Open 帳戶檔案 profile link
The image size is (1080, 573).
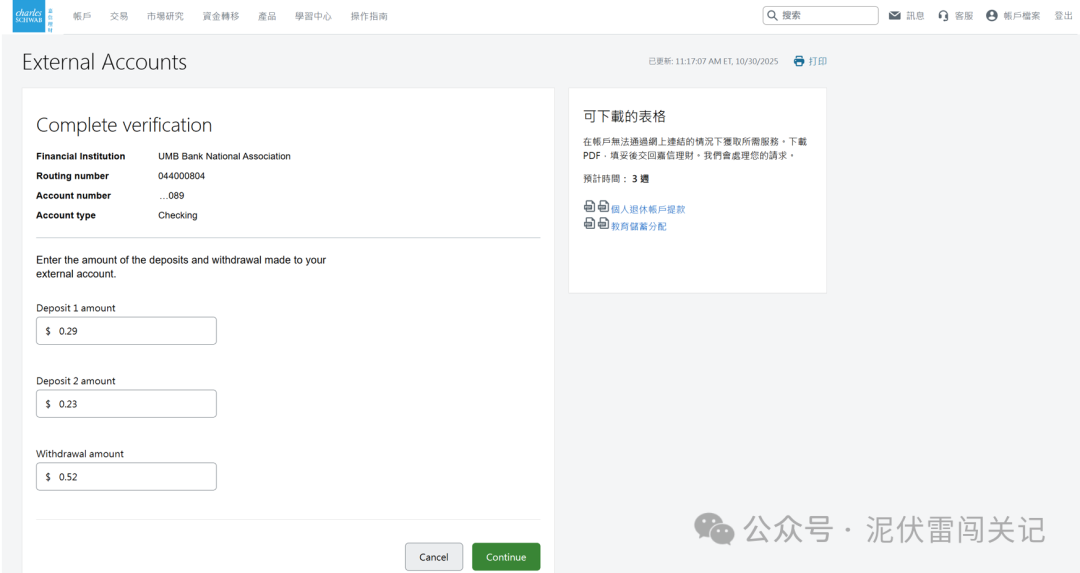pyautogui.click(x=1021, y=15)
